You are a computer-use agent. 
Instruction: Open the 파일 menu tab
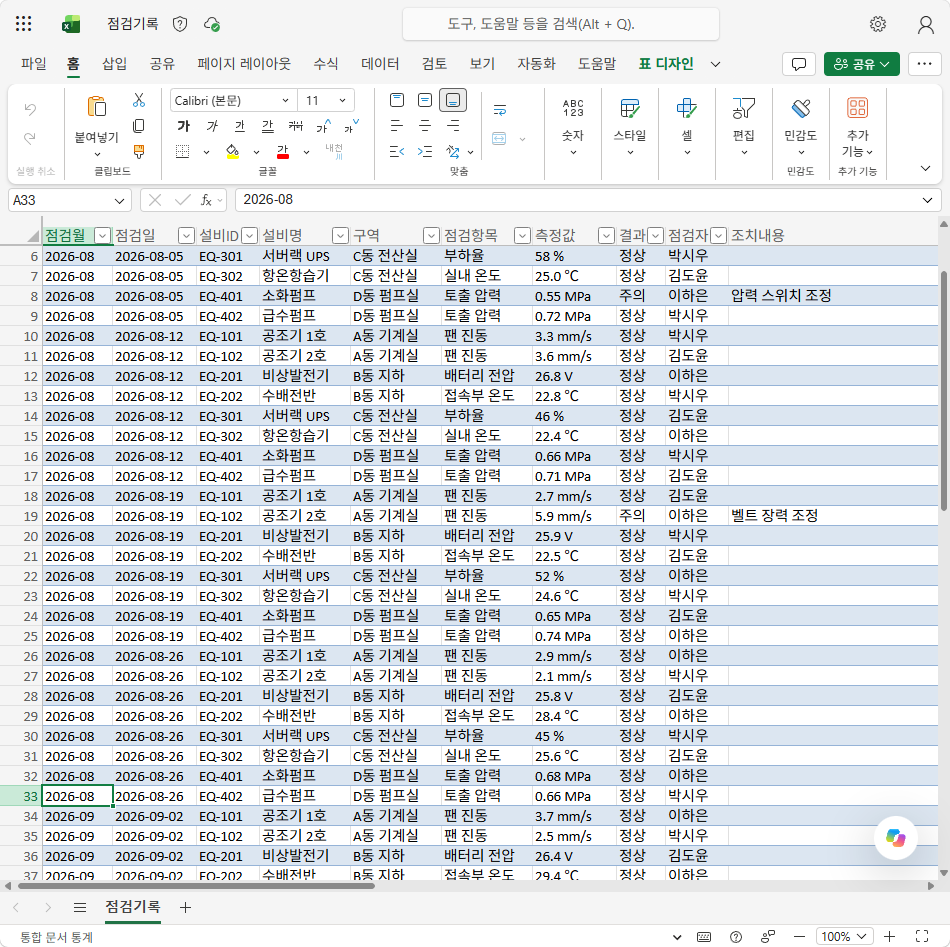33,64
